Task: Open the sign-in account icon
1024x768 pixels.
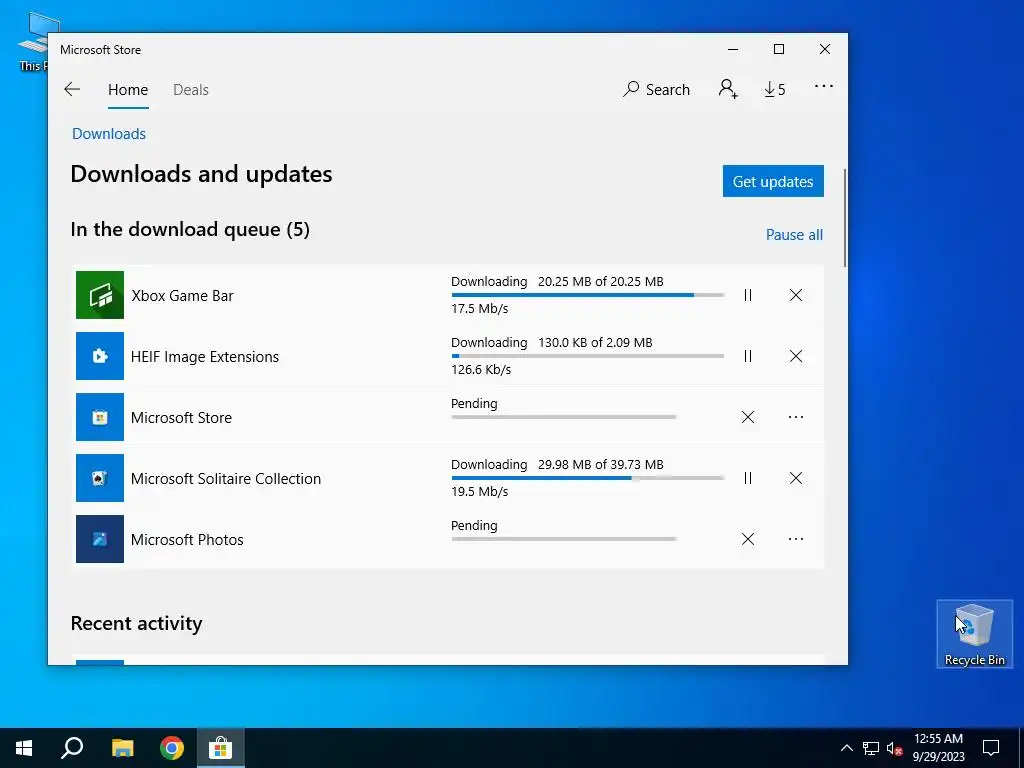Action: click(728, 89)
